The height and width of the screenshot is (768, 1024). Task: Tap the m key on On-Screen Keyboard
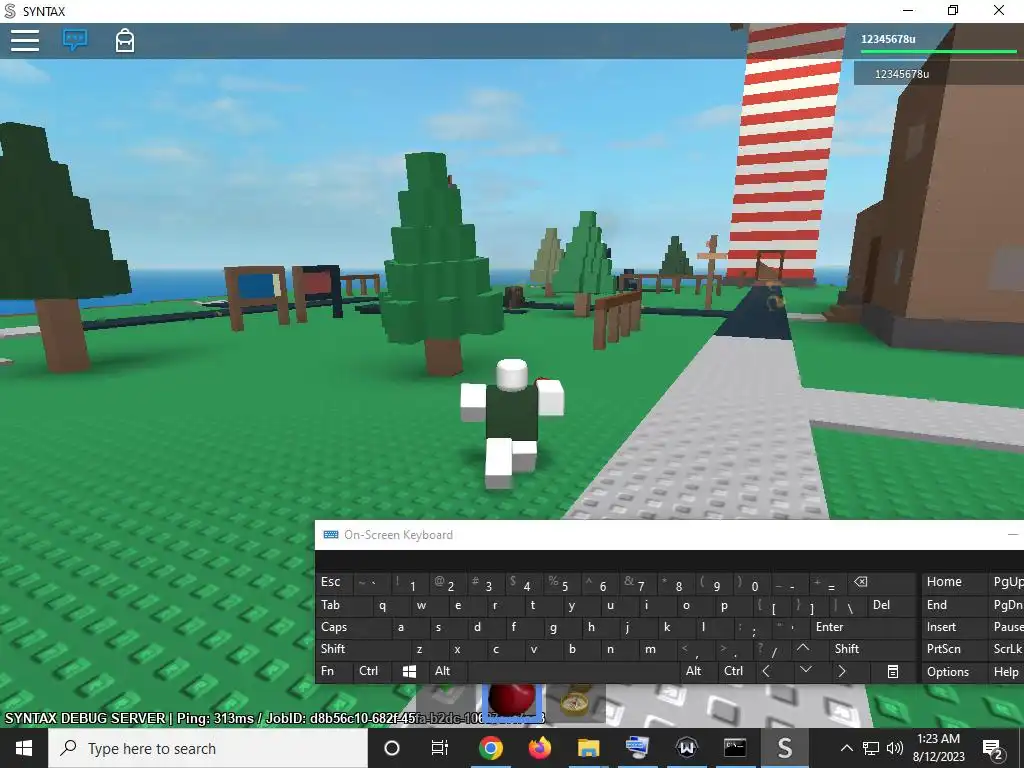pyautogui.click(x=657, y=650)
